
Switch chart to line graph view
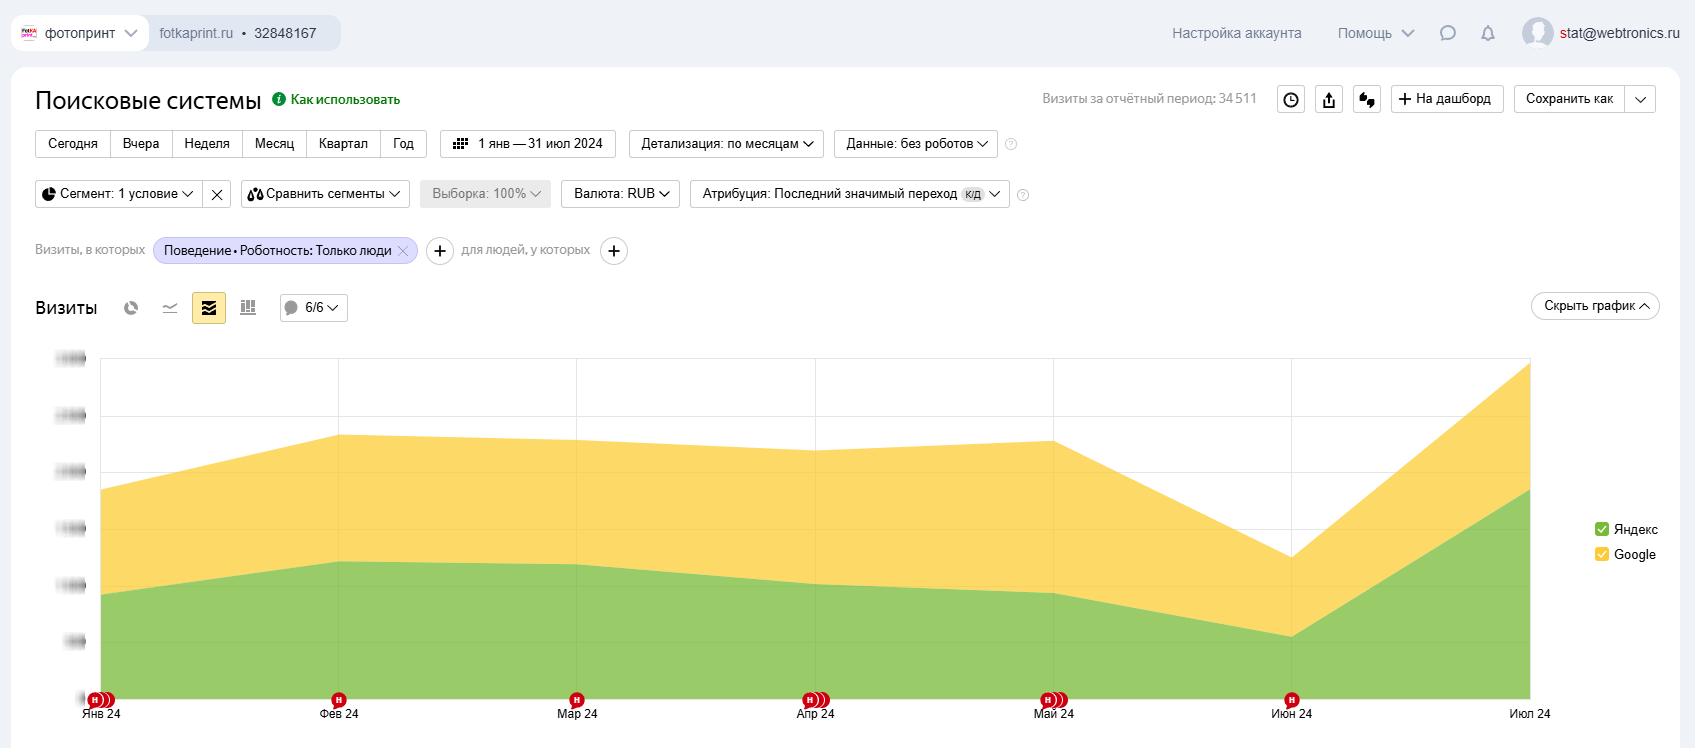170,308
